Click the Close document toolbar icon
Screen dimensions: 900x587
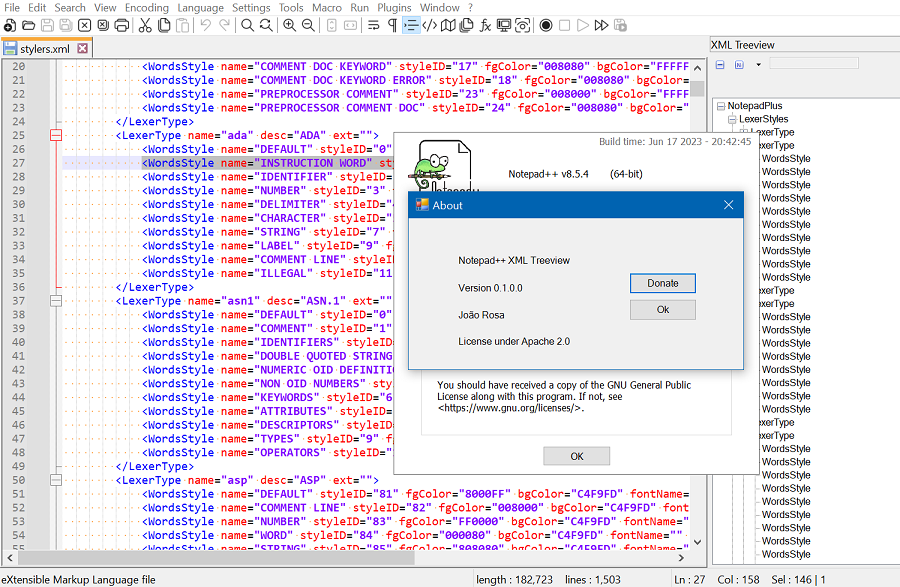(x=84, y=25)
